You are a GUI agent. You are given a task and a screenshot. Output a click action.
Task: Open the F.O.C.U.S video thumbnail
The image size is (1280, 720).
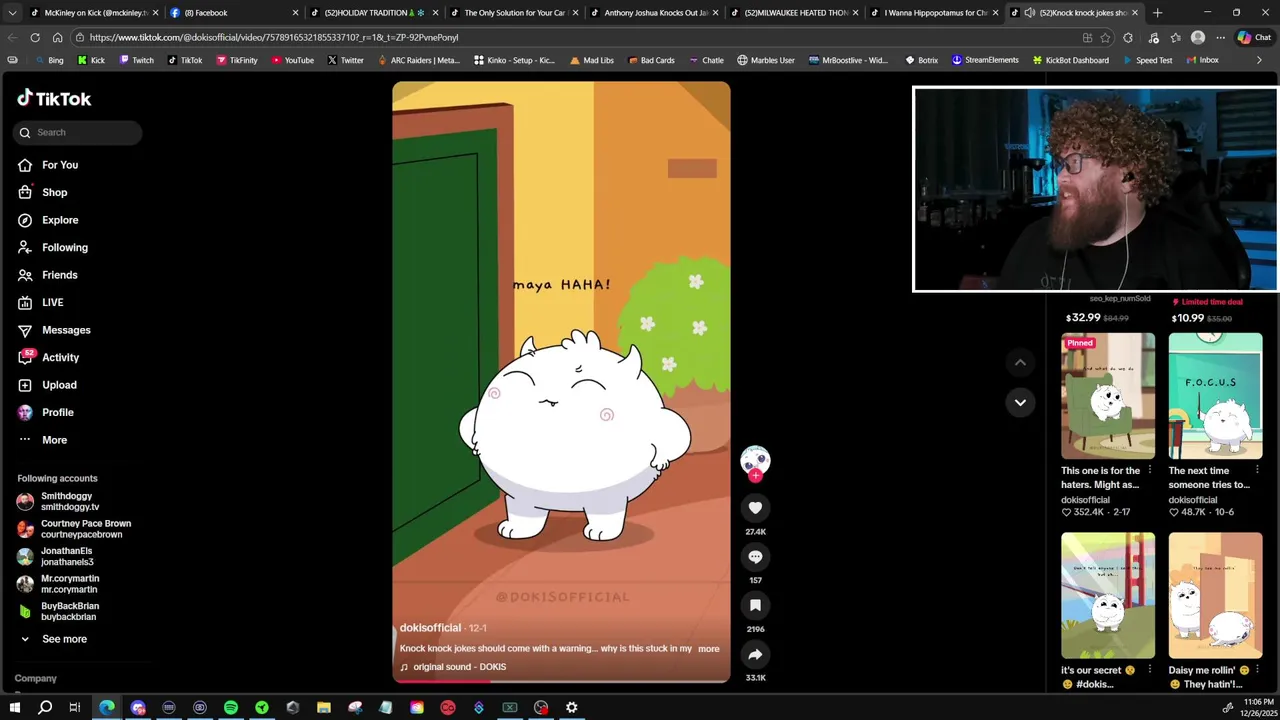[x=1215, y=396]
